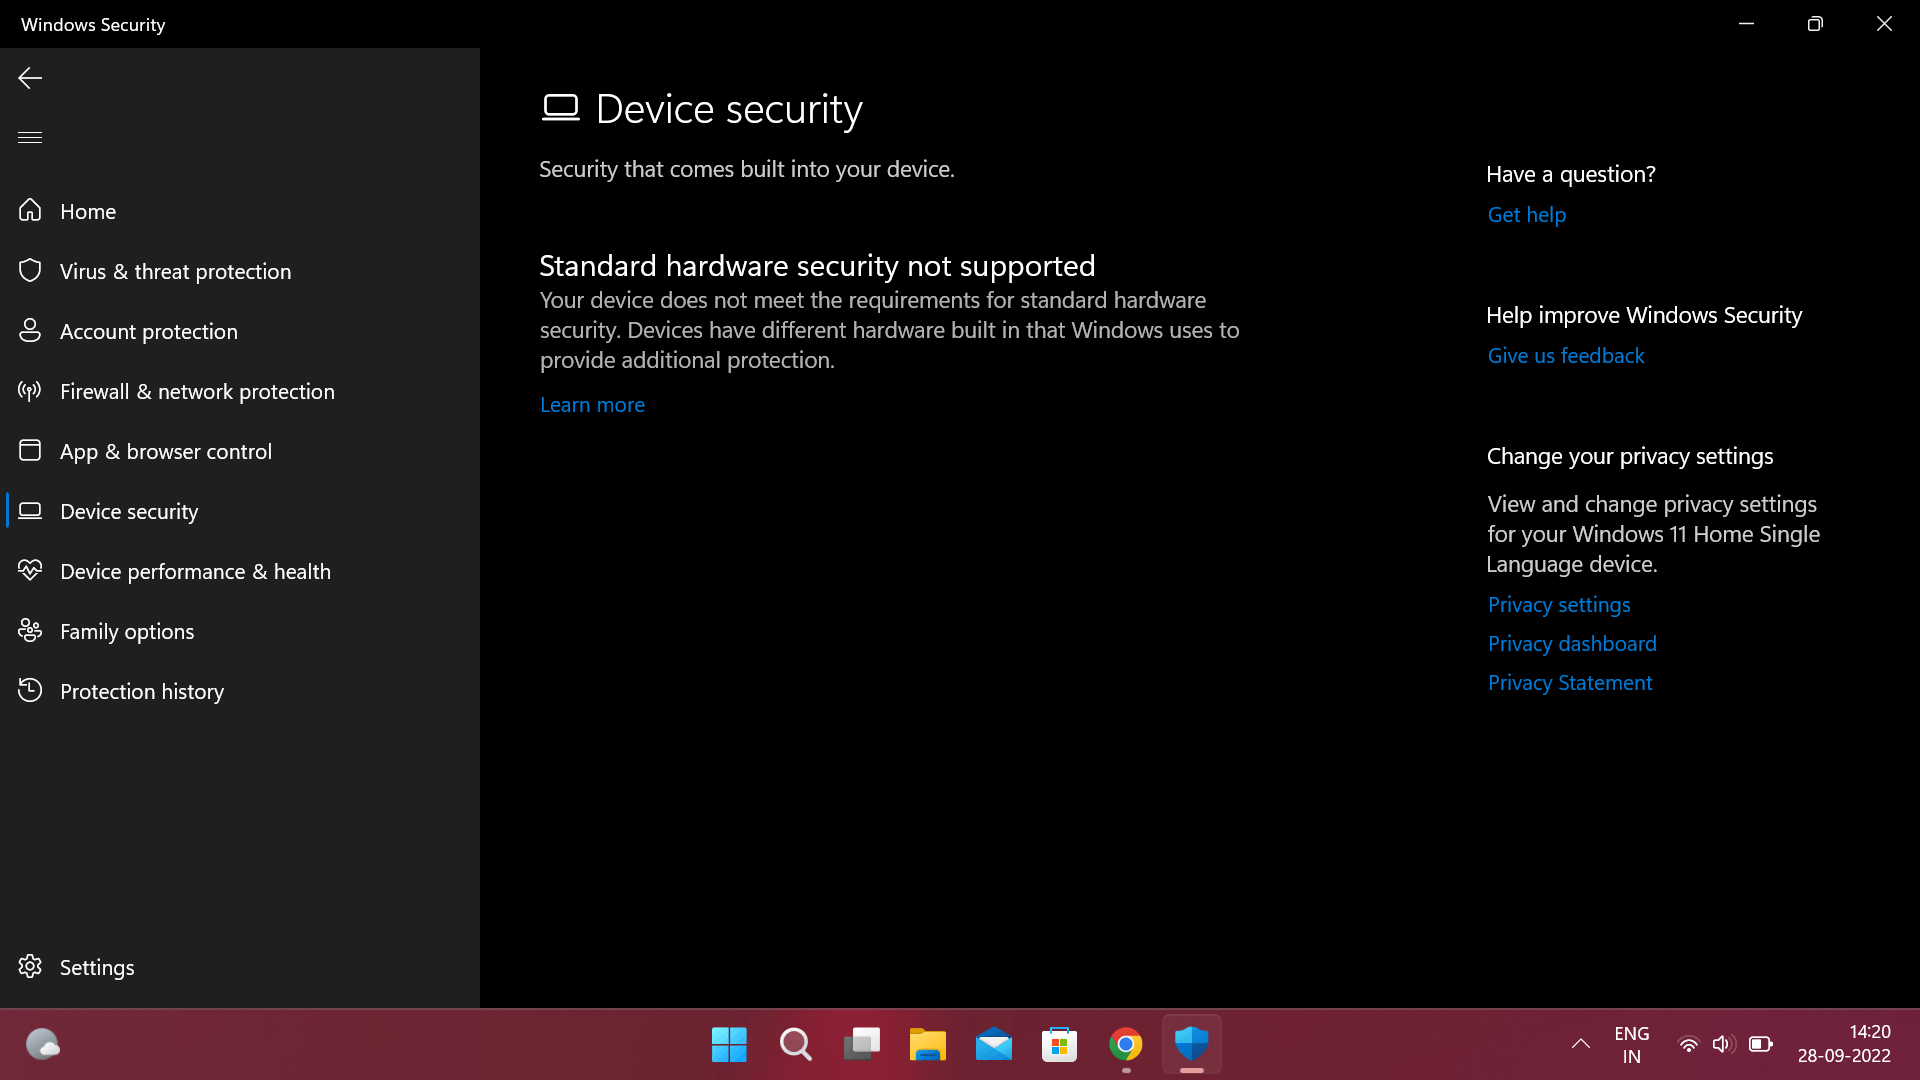The image size is (1920, 1080).
Task: Open the Settings menu item
Action: [x=96, y=967]
